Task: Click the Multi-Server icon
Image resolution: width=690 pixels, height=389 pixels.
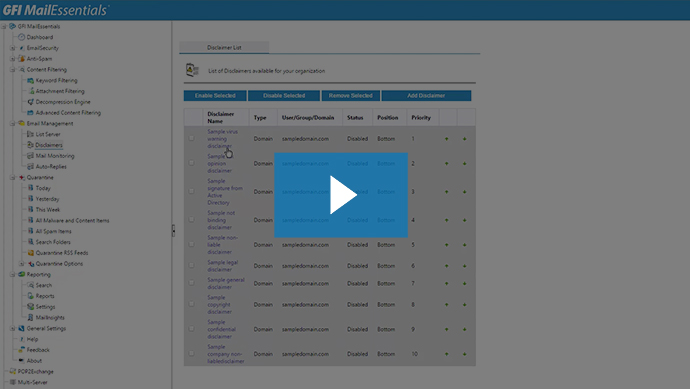Action: point(12,382)
